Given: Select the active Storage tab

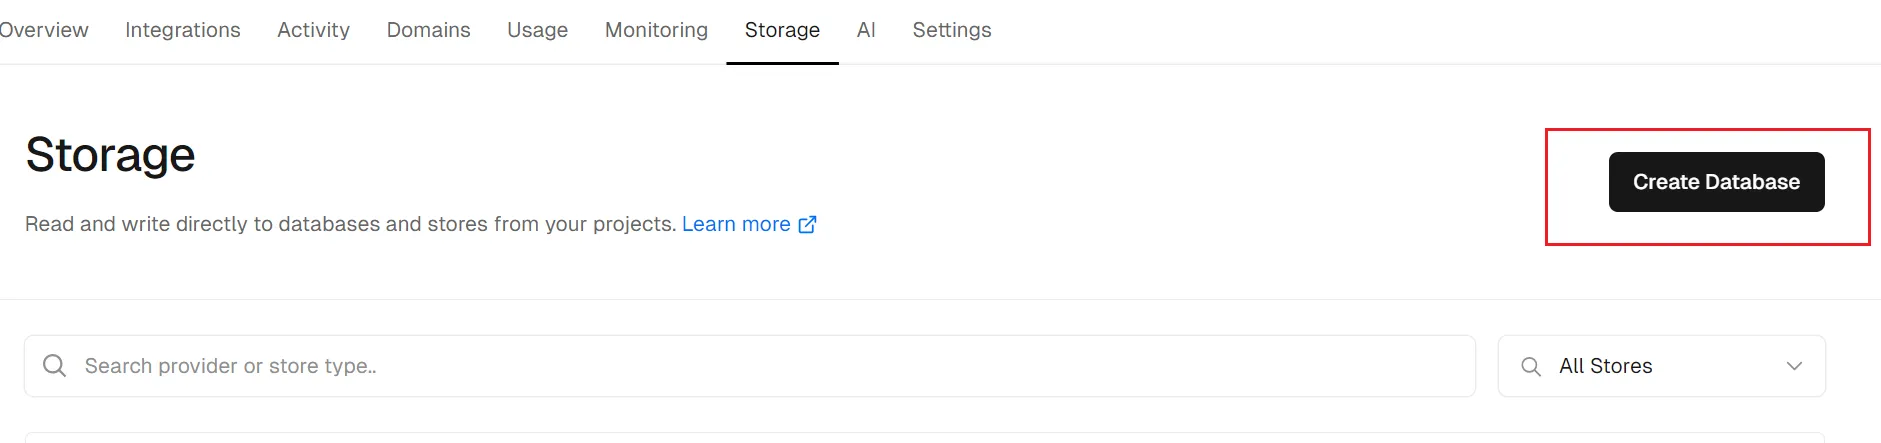Looking at the screenshot, I should click(x=782, y=30).
